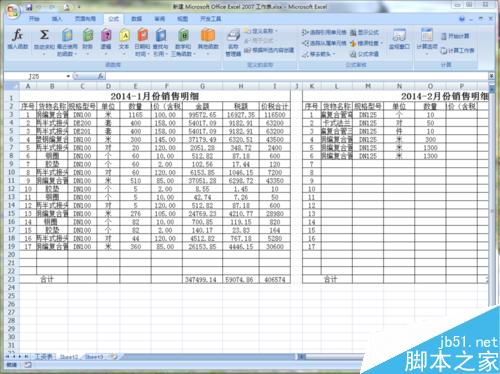The width and height of the screenshot is (500, 374).
Task: Select the Sheet12 sheet tab
Action: tap(69, 357)
